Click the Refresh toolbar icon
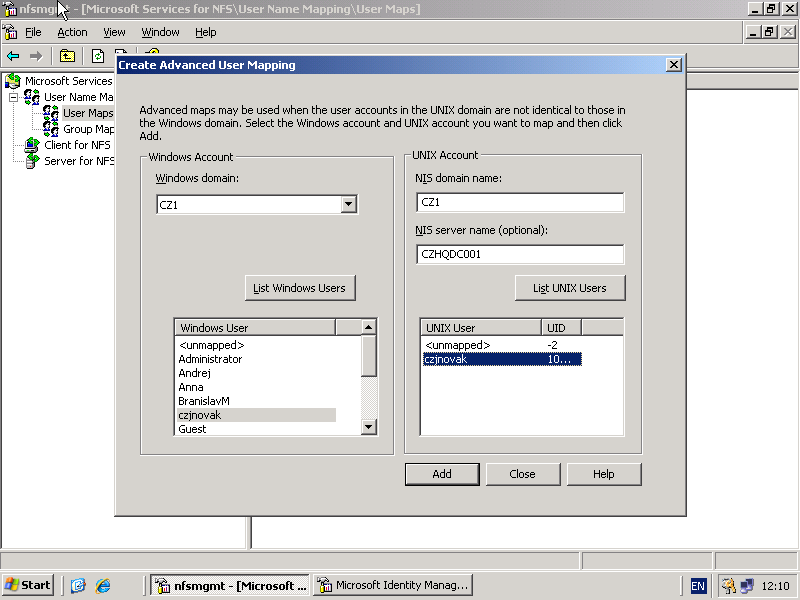Viewport: 800px width, 600px height. [x=98, y=56]
